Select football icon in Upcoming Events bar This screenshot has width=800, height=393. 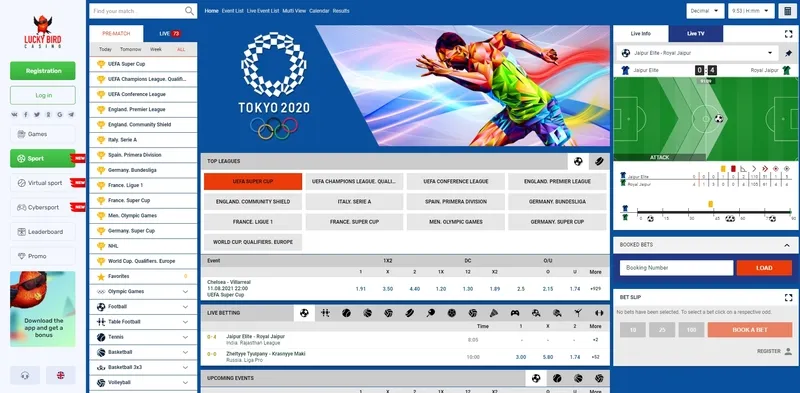pos(536,378)
